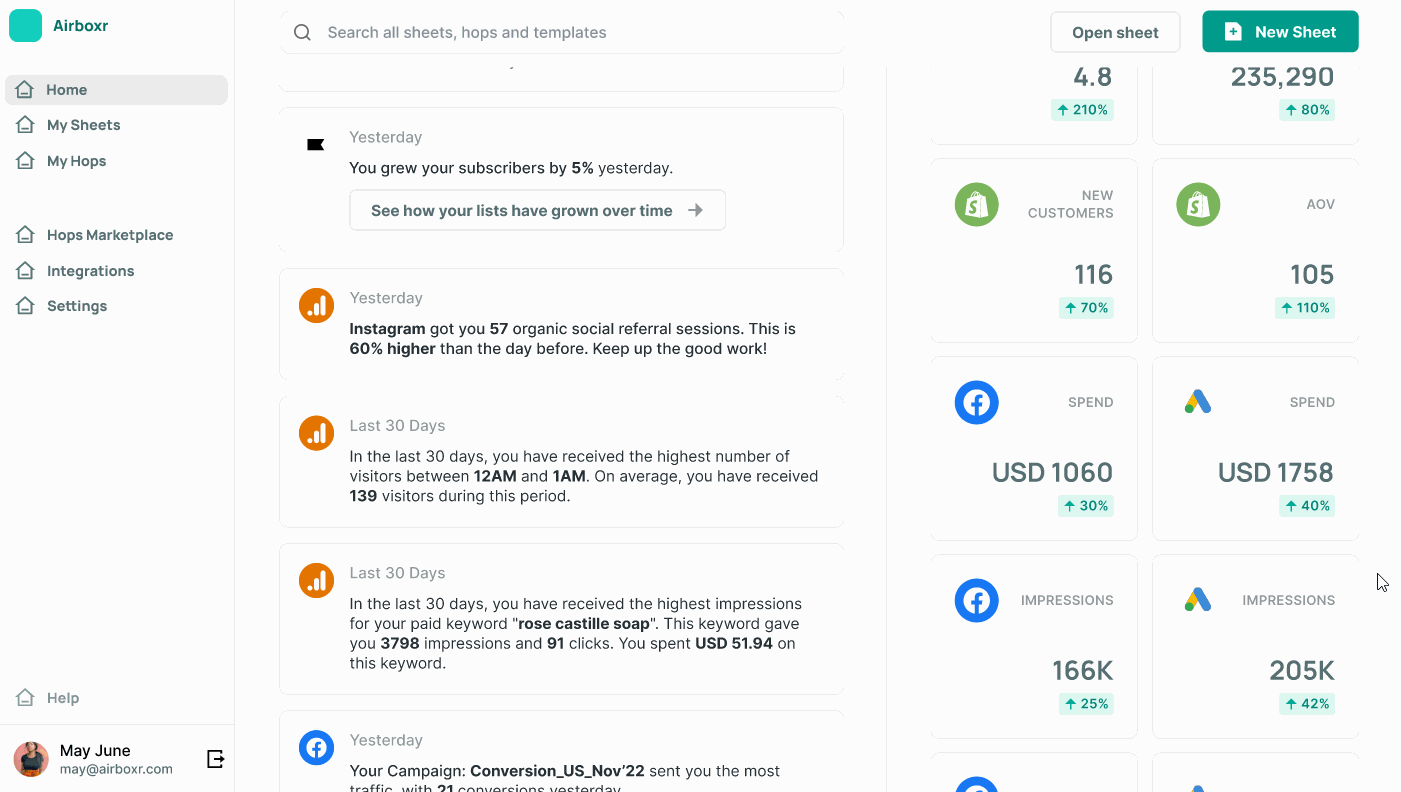Viewport: 1401px width, 792px height.
Task: Click the Facebook icon on campaign conversion insight
Action: [316, 748]
